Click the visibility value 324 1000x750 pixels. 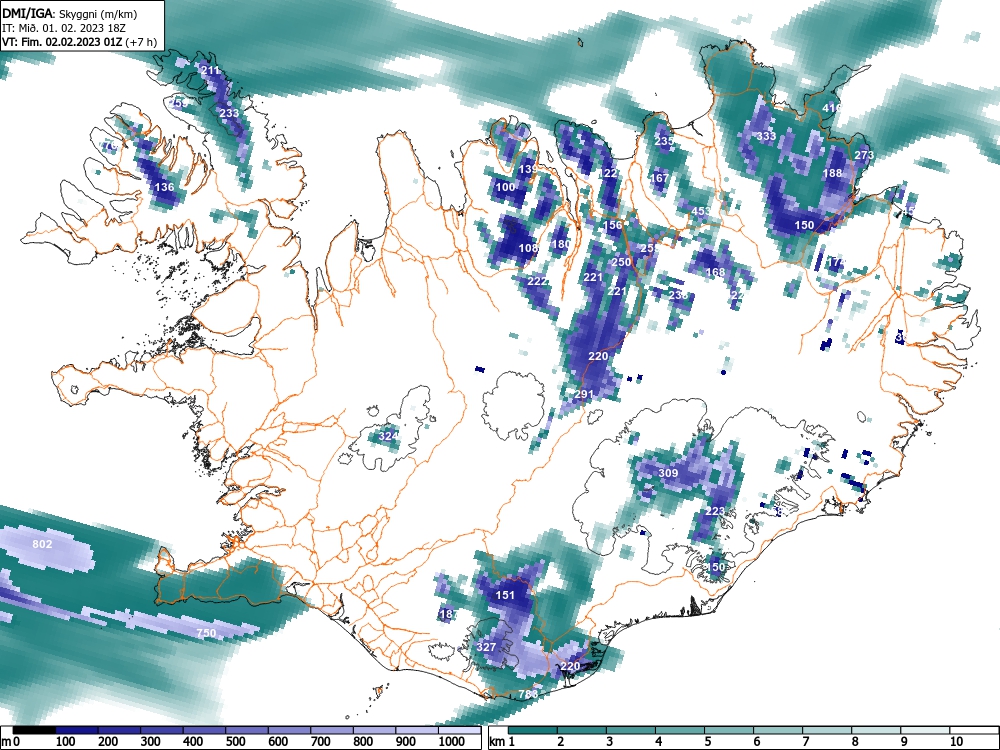[388, 436]
